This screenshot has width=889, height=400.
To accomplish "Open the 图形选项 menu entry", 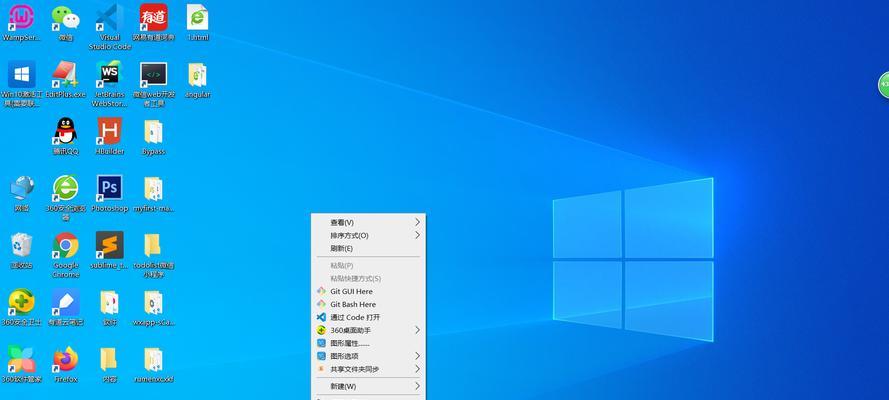I will (x=368, y=356).
